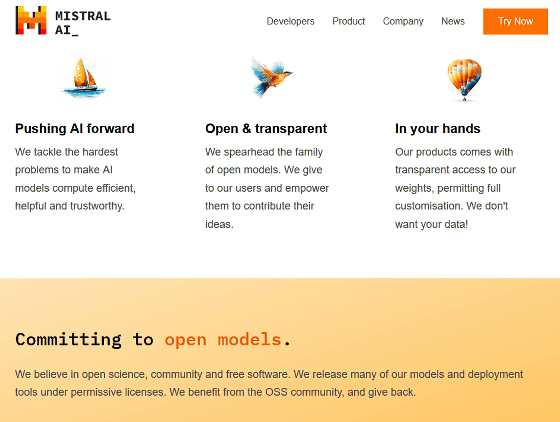
Task: Click the flying bird illustration
Action: pos(271,77)
